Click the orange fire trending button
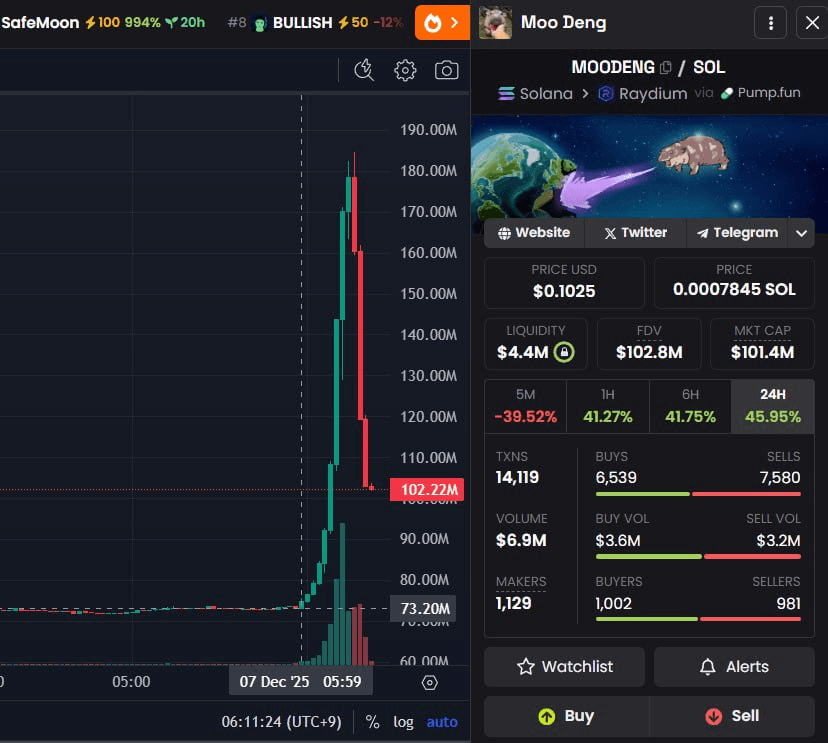This screenshot has height=743, width=828. [x=442, y=22]
